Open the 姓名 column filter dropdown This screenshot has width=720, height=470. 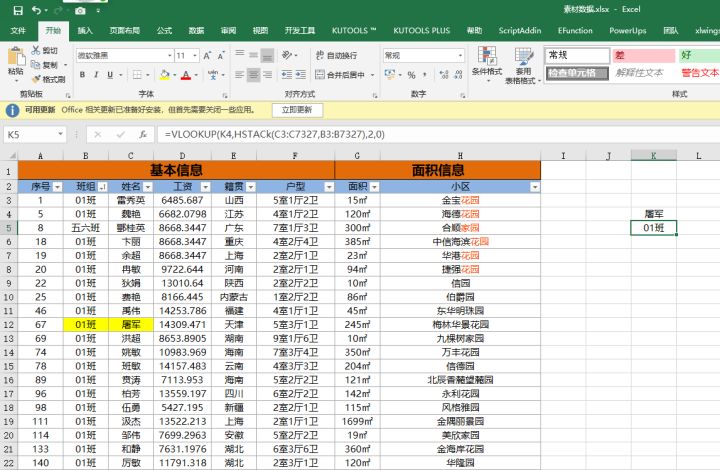pos(148,187)
